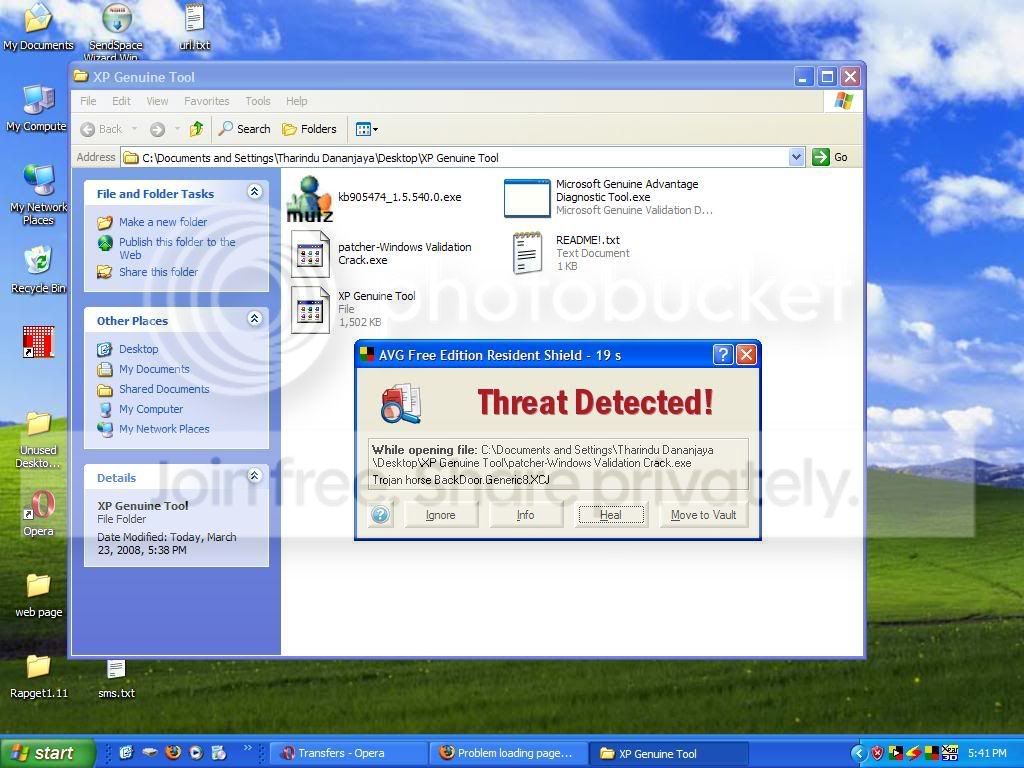Launch Firefox from quick launch bar

(x=173, y=752)
